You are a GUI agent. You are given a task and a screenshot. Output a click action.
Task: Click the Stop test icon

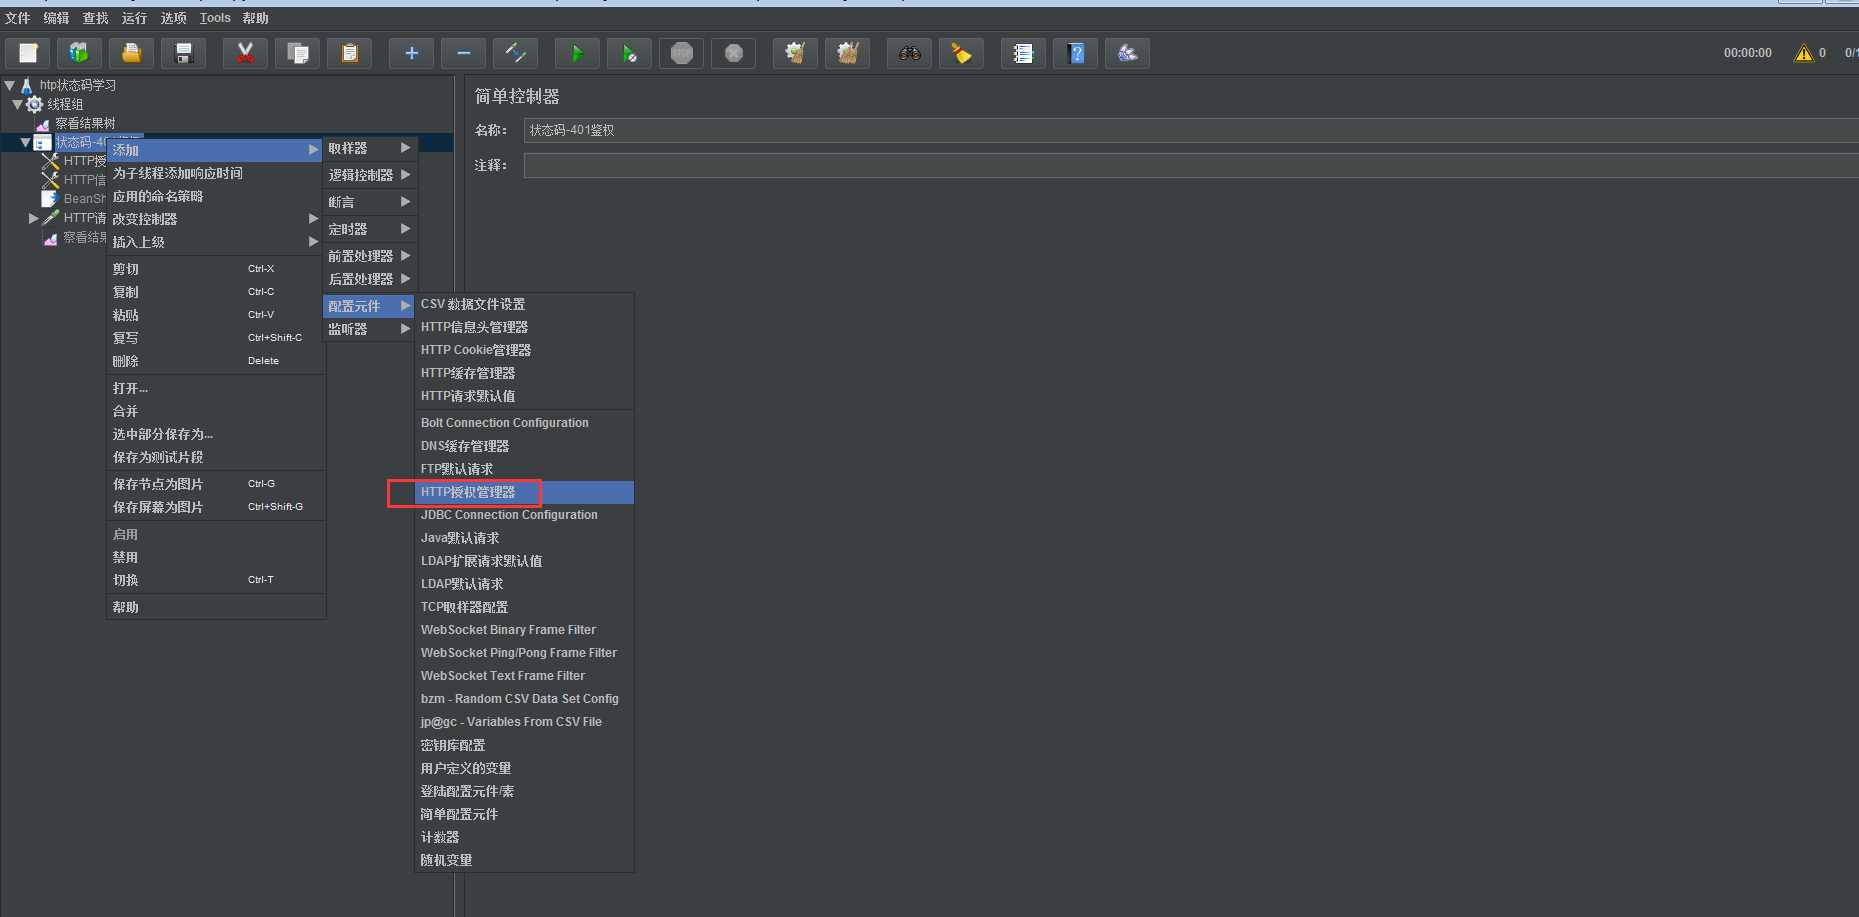tap(681, 53)
